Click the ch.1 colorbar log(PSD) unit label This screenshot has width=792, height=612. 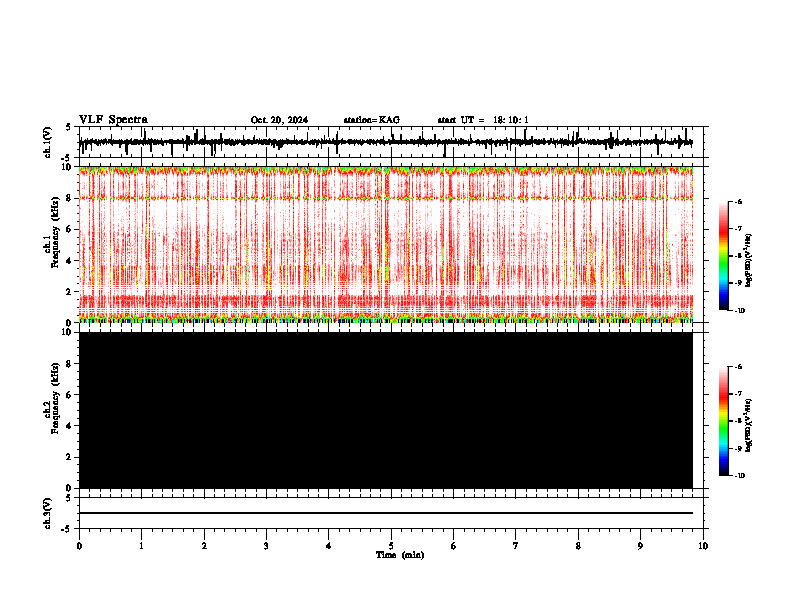click(x=749, y=261)
